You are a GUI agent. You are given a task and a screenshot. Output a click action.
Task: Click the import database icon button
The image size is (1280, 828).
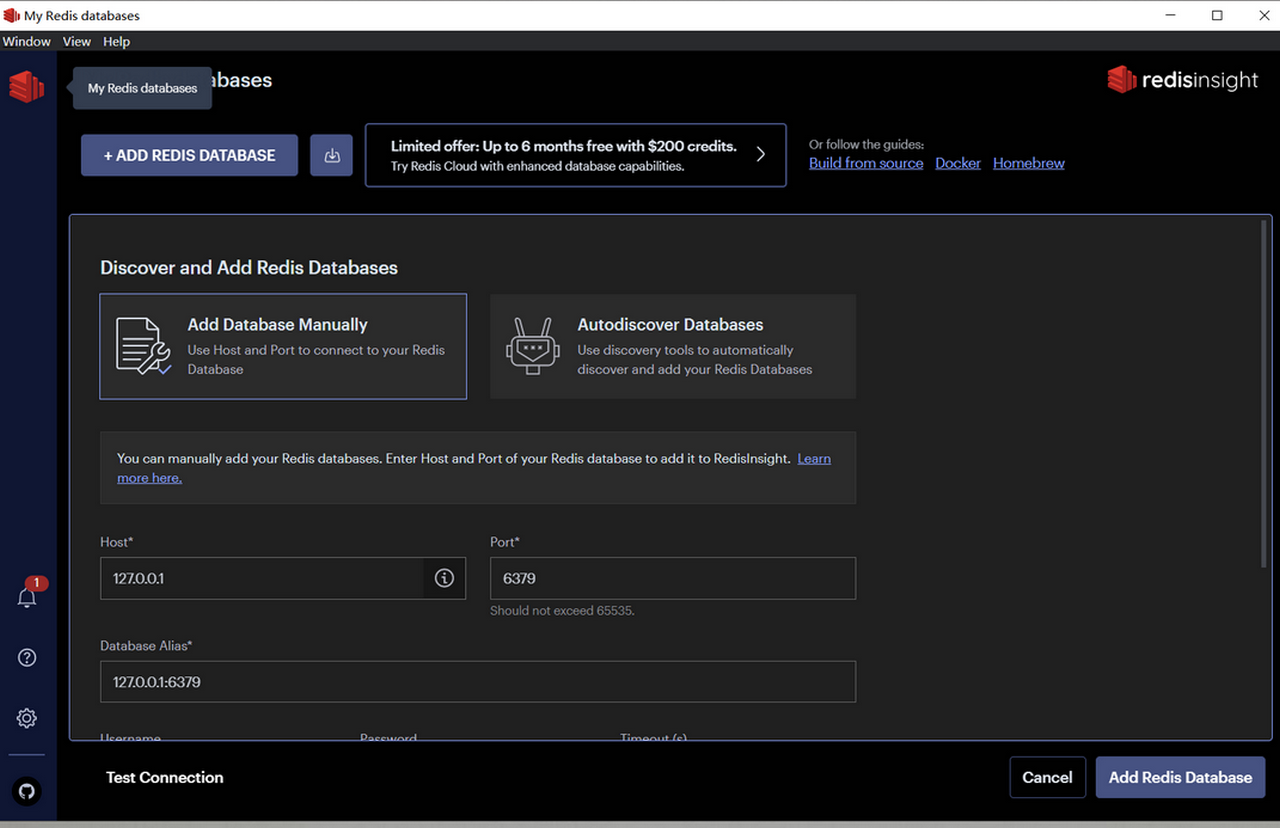coord(331,155)
